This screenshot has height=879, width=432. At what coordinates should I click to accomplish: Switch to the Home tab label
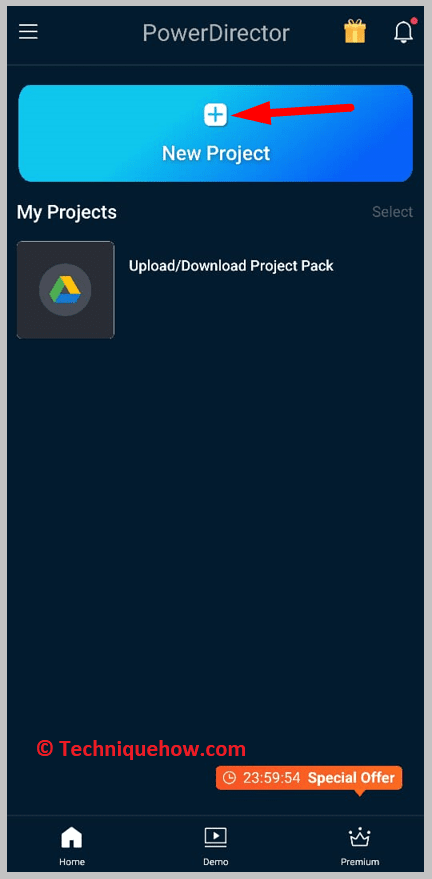click(x=72, y=862)
